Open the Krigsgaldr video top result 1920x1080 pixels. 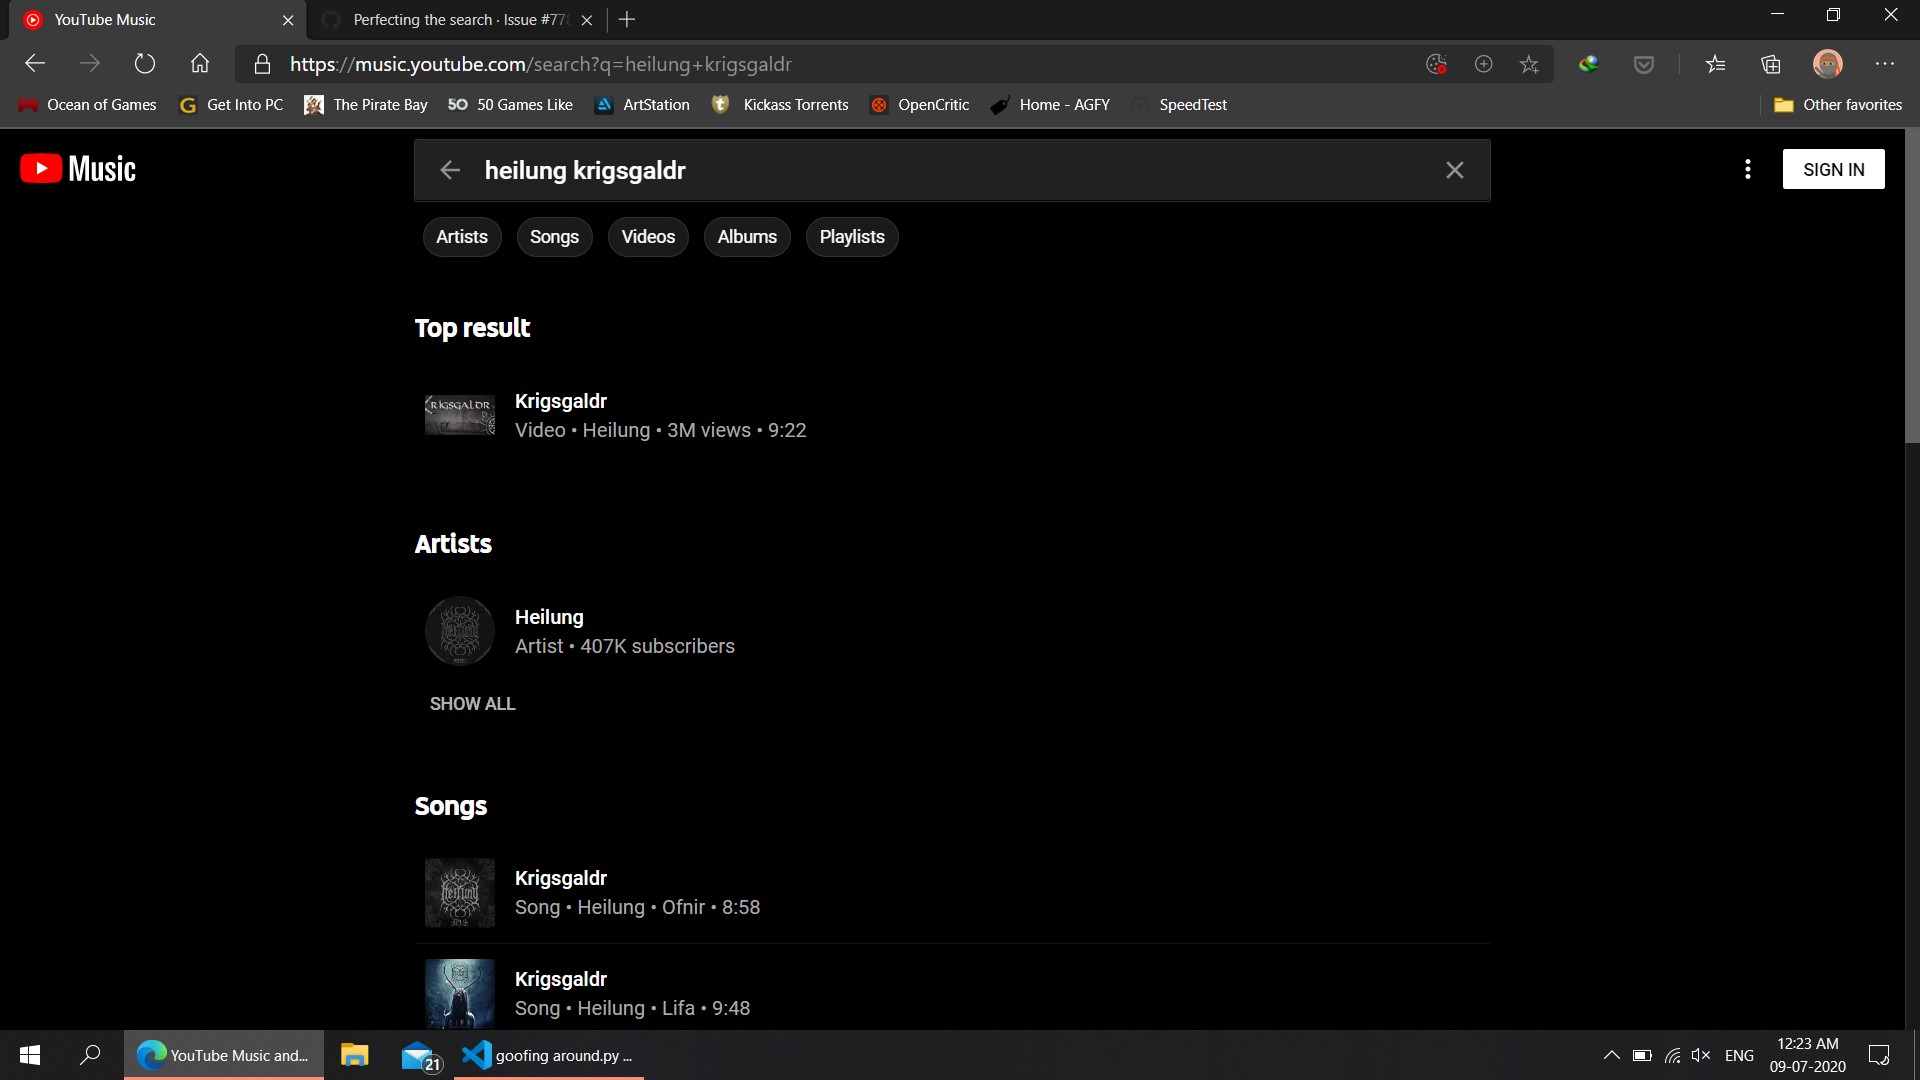click(952, 416)
